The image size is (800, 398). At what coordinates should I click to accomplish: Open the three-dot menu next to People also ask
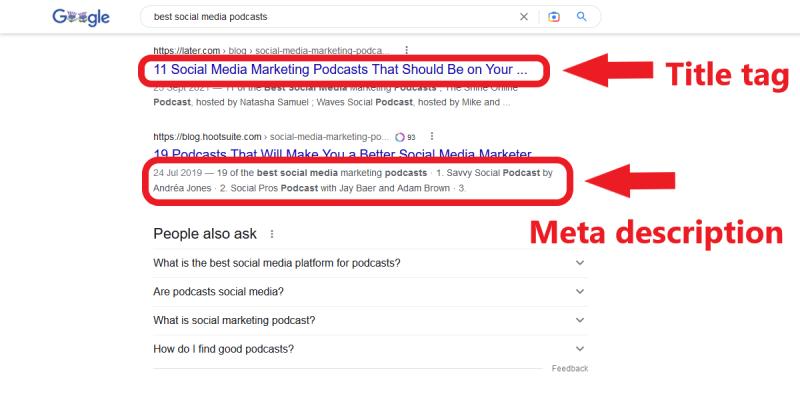click(272, 234)
